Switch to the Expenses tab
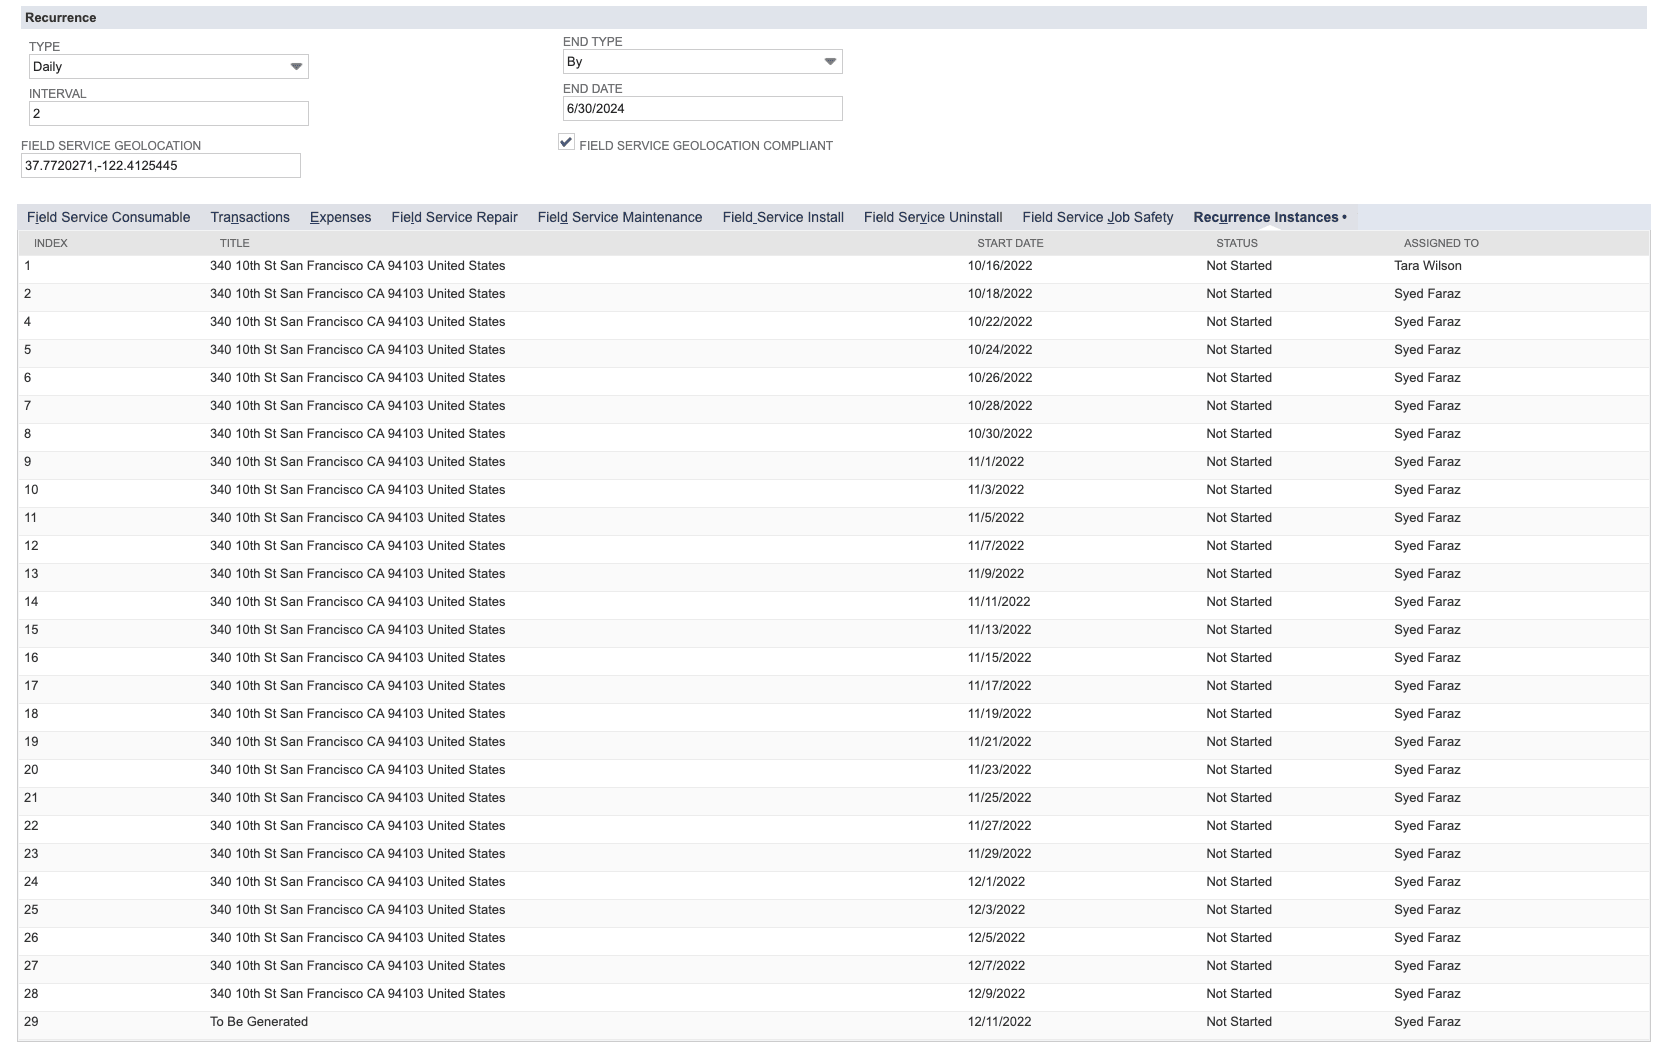This screenshot has height=1049, width=1675. [340, 217]
